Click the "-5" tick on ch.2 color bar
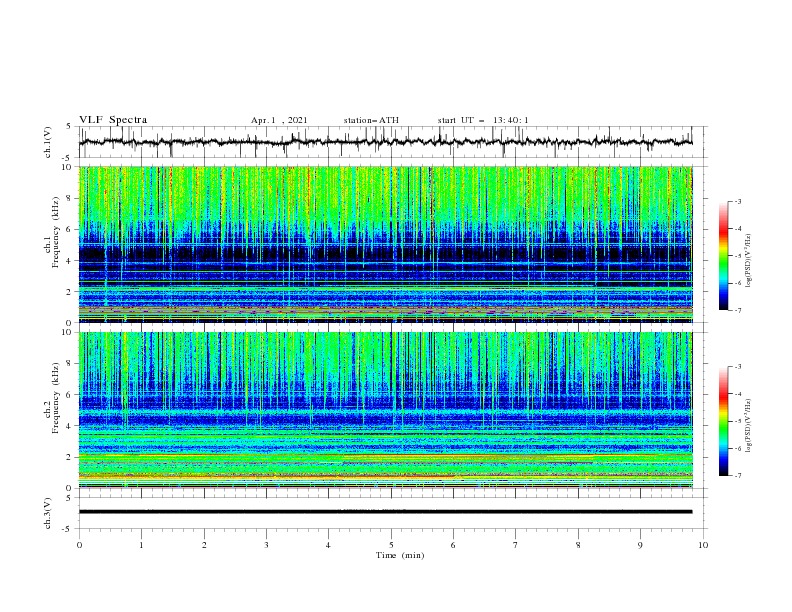This screenshot has width=792, height=612. tap(738, 421)
